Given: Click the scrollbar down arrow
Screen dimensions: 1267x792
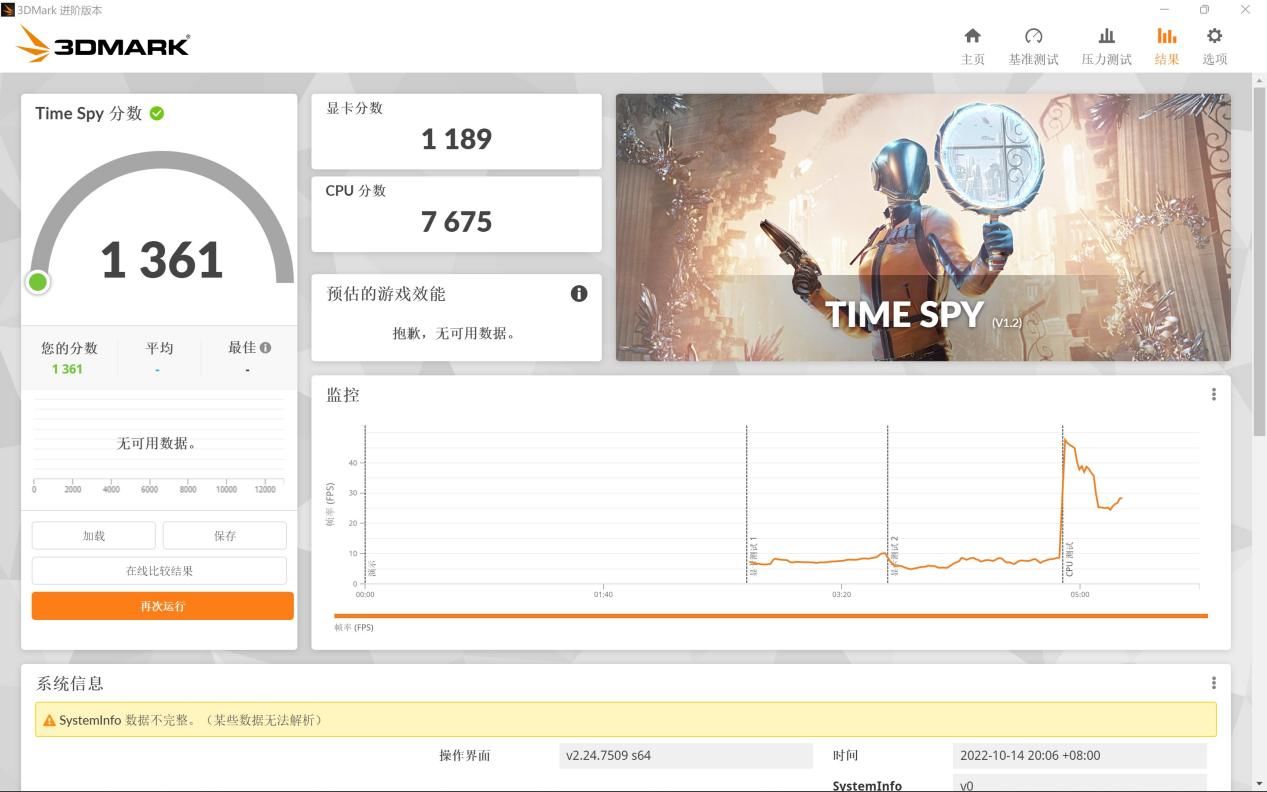Looking at the screenshot, I should pyautogui.click(x=1260, y=783).
